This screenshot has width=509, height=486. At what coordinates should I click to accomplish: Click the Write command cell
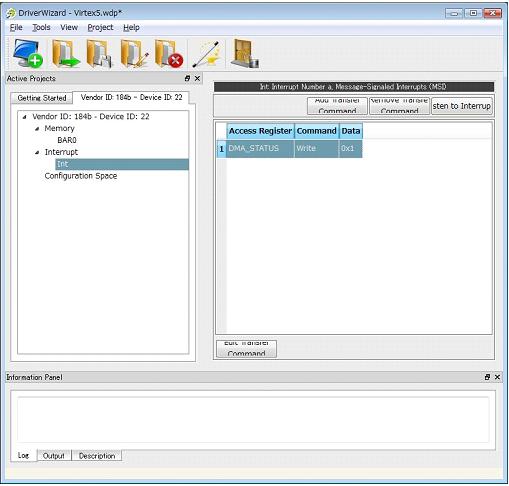coord(316,148)
